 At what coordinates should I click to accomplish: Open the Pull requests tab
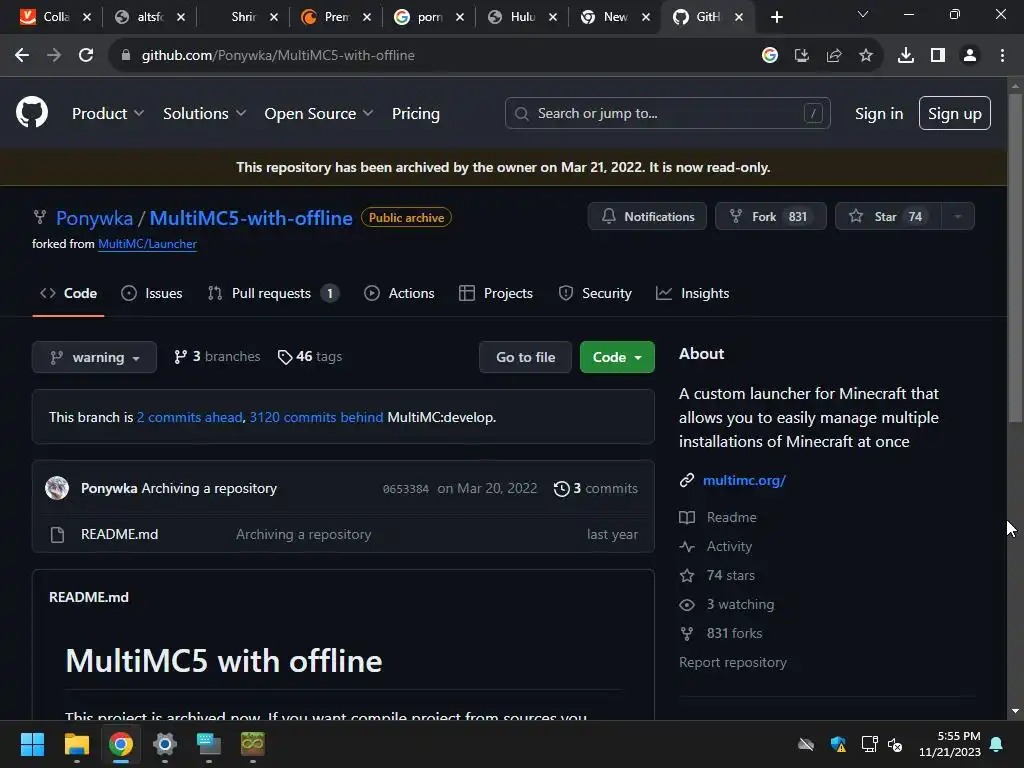(273, 294)
